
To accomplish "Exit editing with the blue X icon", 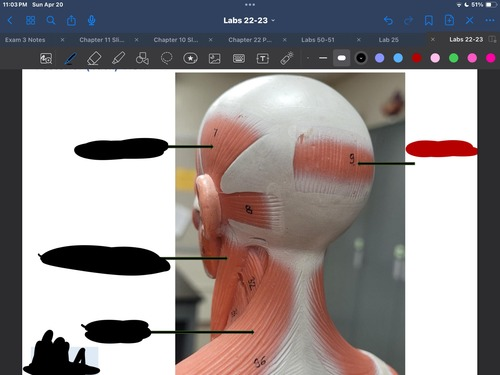I will pos(469,21).
